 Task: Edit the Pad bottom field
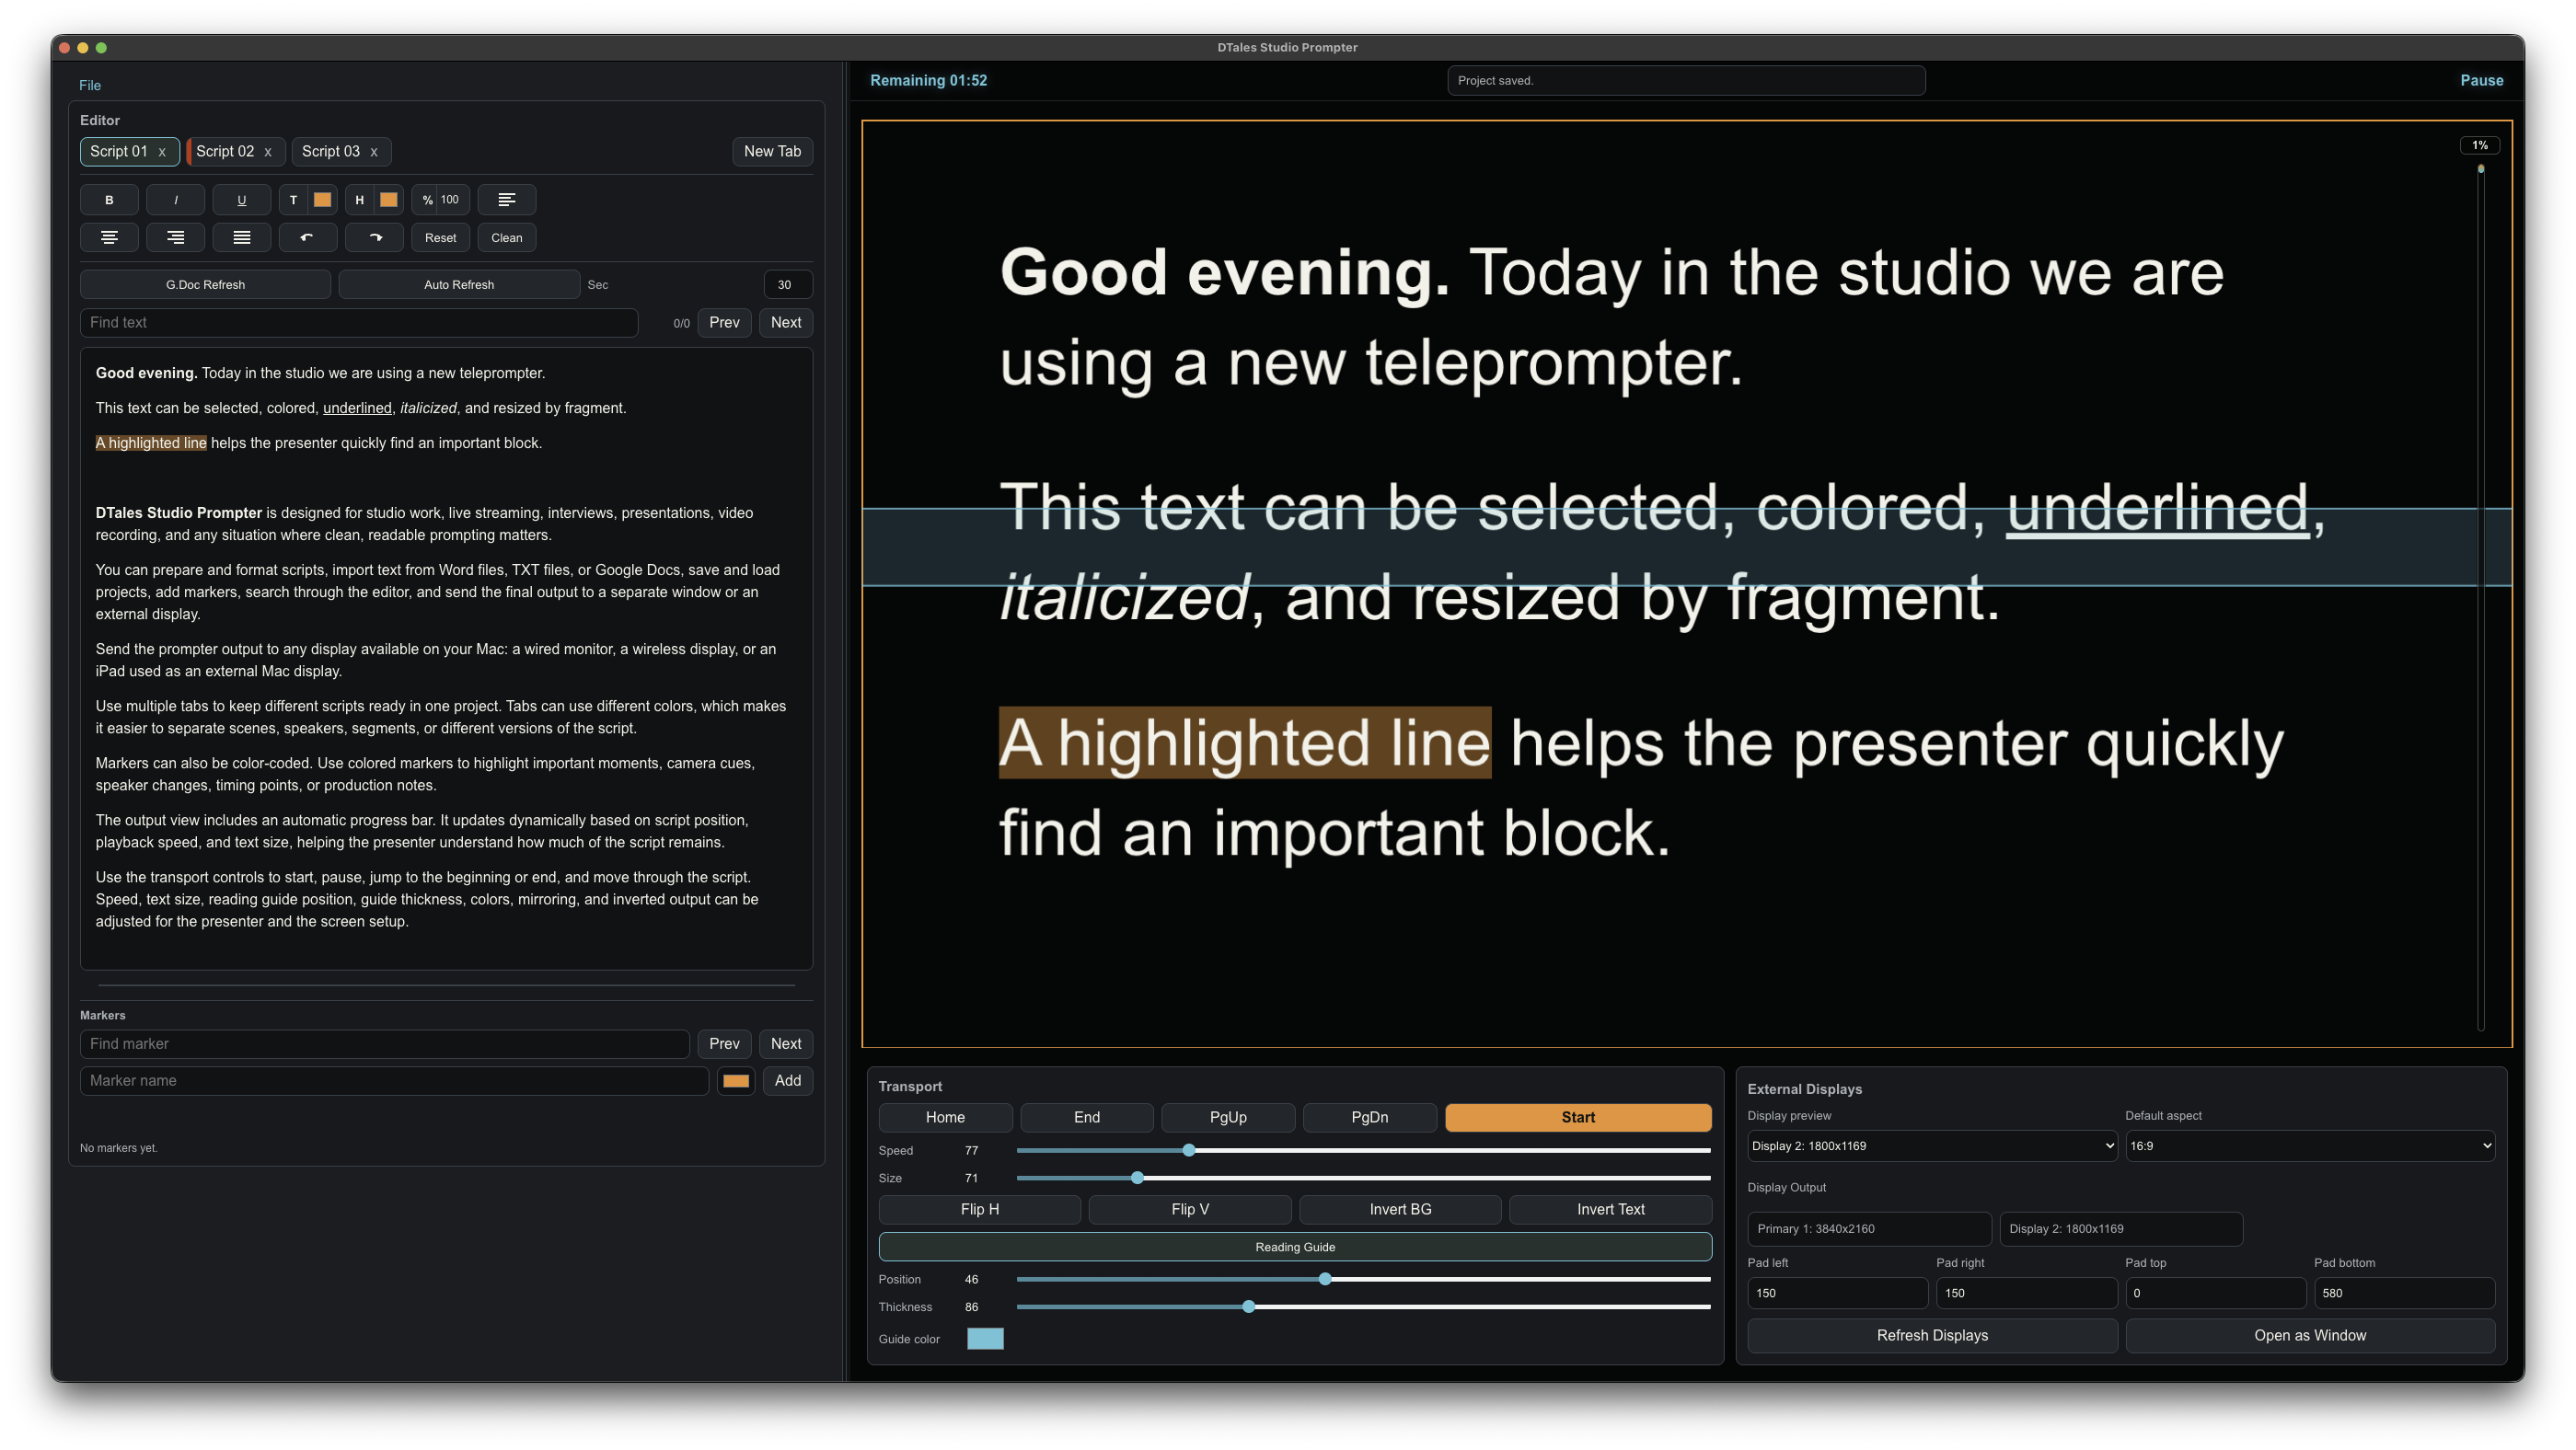click(2405, 1294)
